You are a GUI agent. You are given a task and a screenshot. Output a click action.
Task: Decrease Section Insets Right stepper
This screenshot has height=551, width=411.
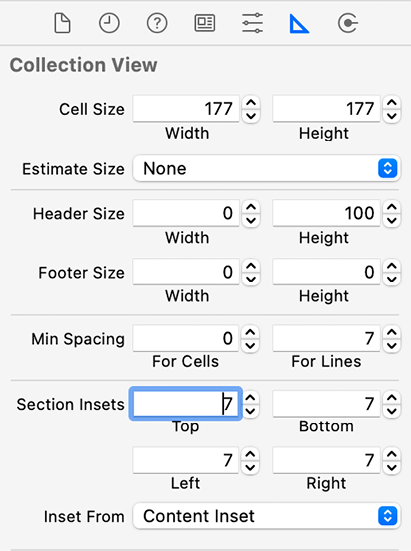click(392, 467)
